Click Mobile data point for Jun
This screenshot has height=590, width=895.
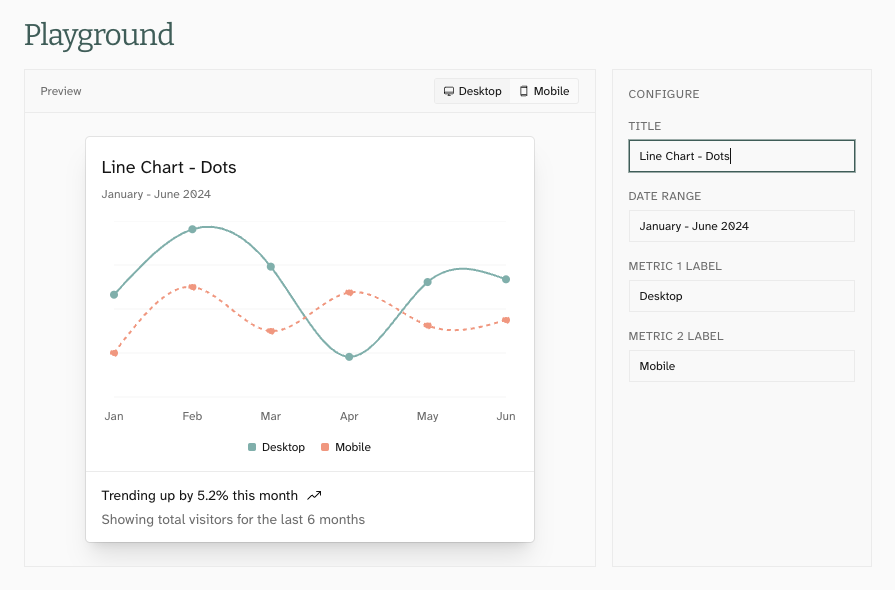[x=506, y=320]
